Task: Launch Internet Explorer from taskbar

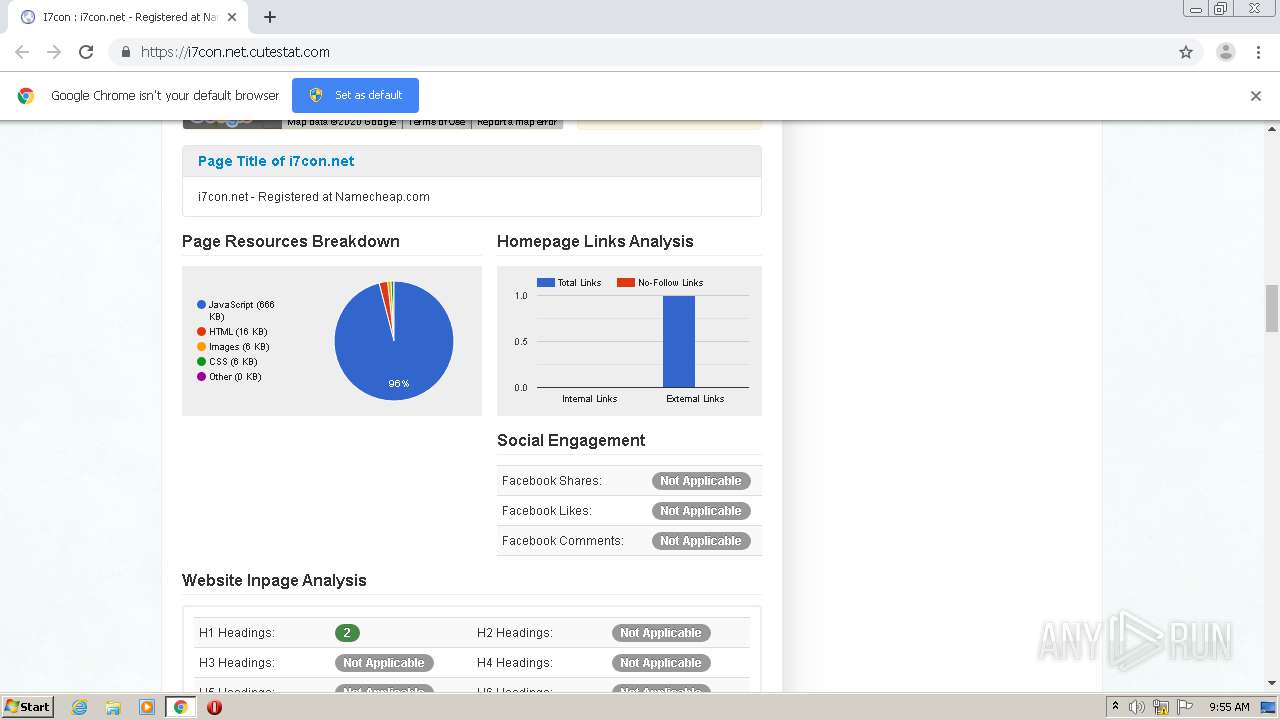Action: point(80,707)
